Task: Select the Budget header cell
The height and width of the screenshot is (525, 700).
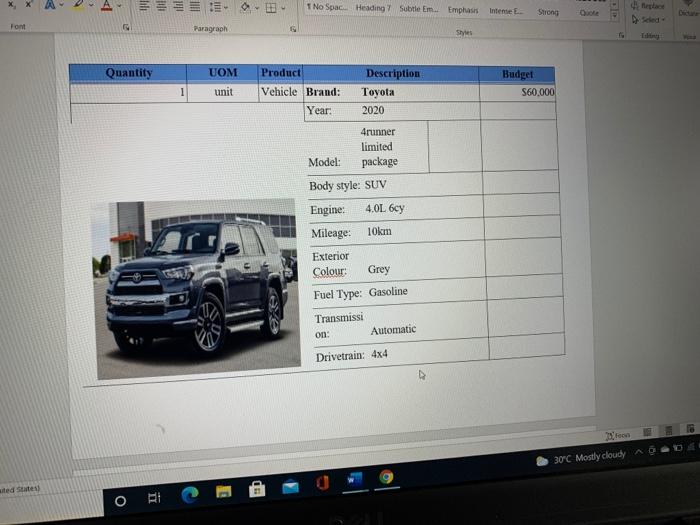Action: [x=517, y=75]
